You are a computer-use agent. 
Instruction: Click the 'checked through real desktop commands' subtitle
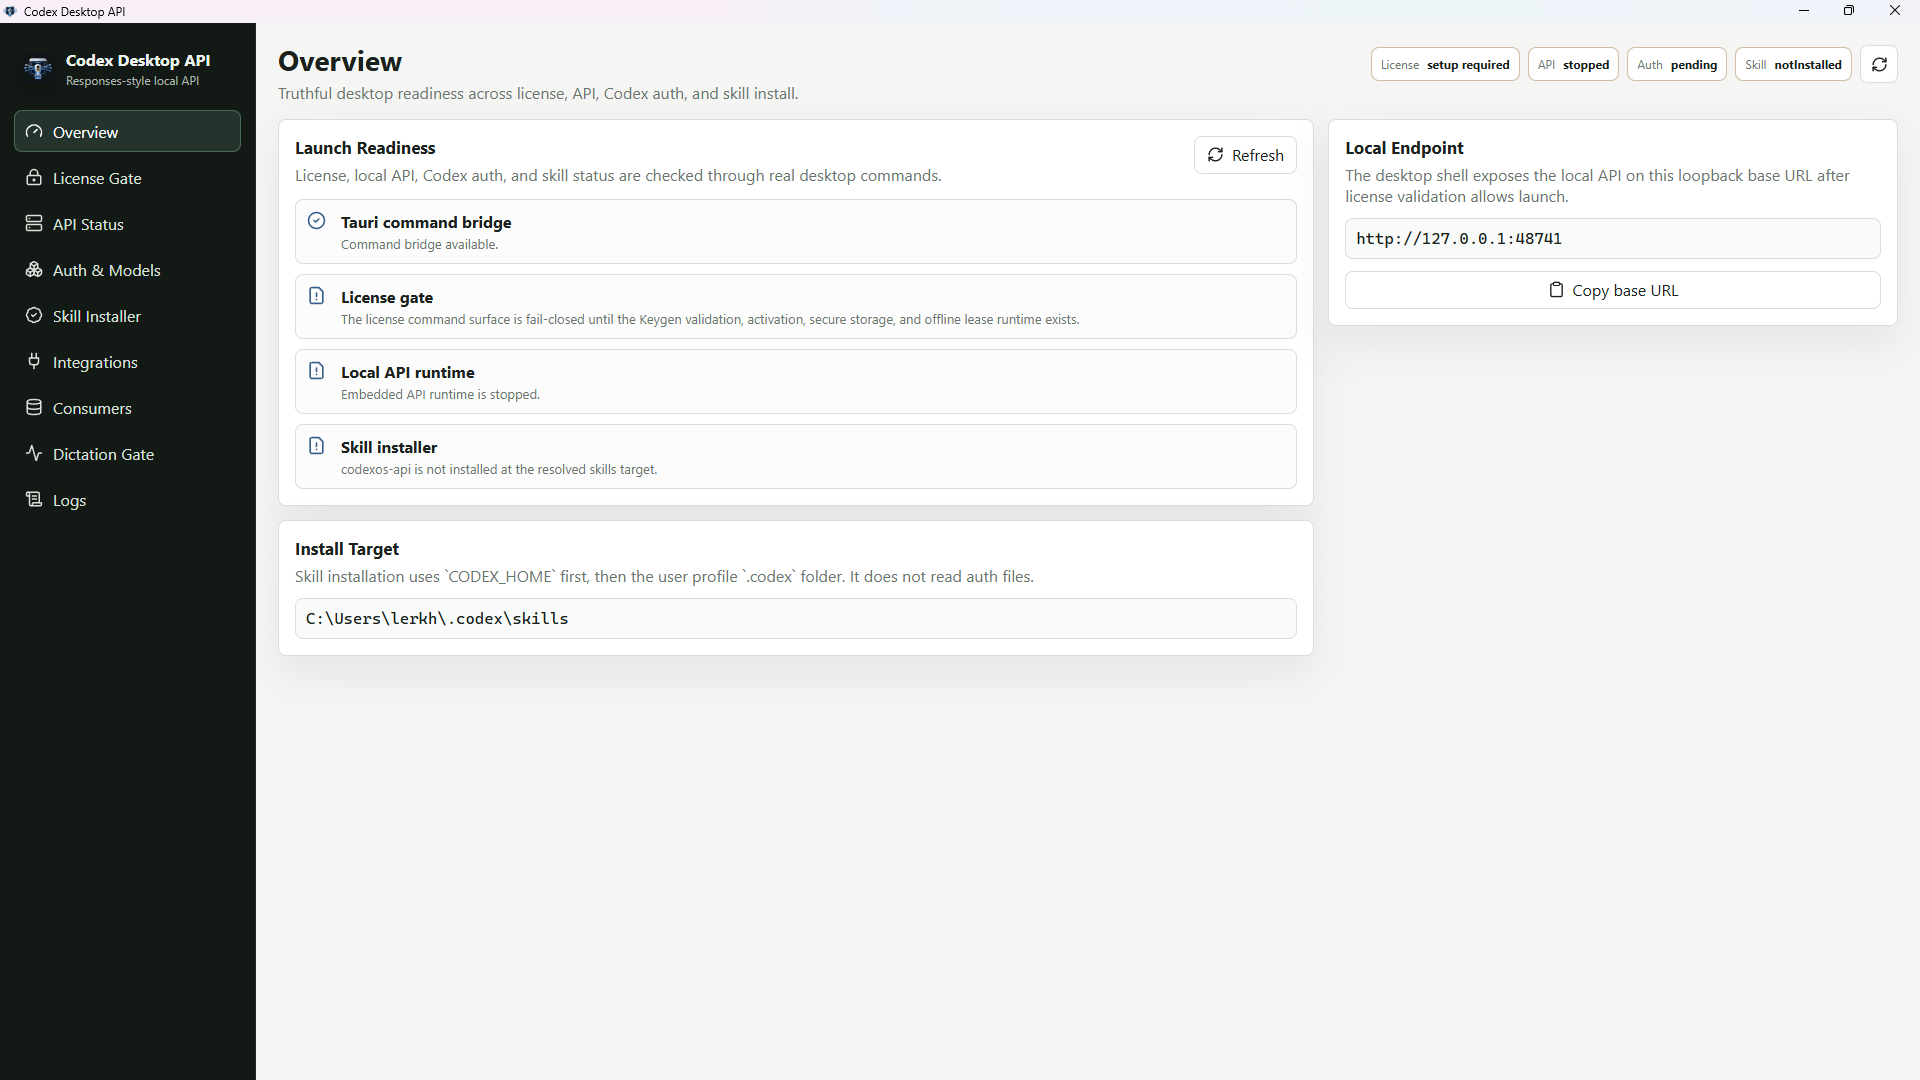[618, 176]
